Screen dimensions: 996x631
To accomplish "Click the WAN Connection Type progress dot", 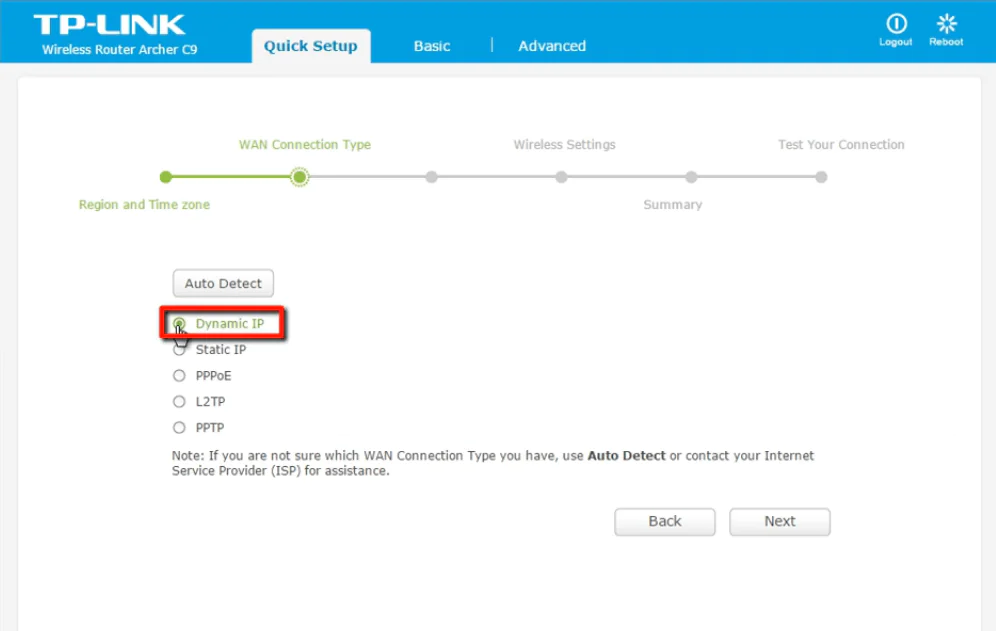I will tap(300, 177).
